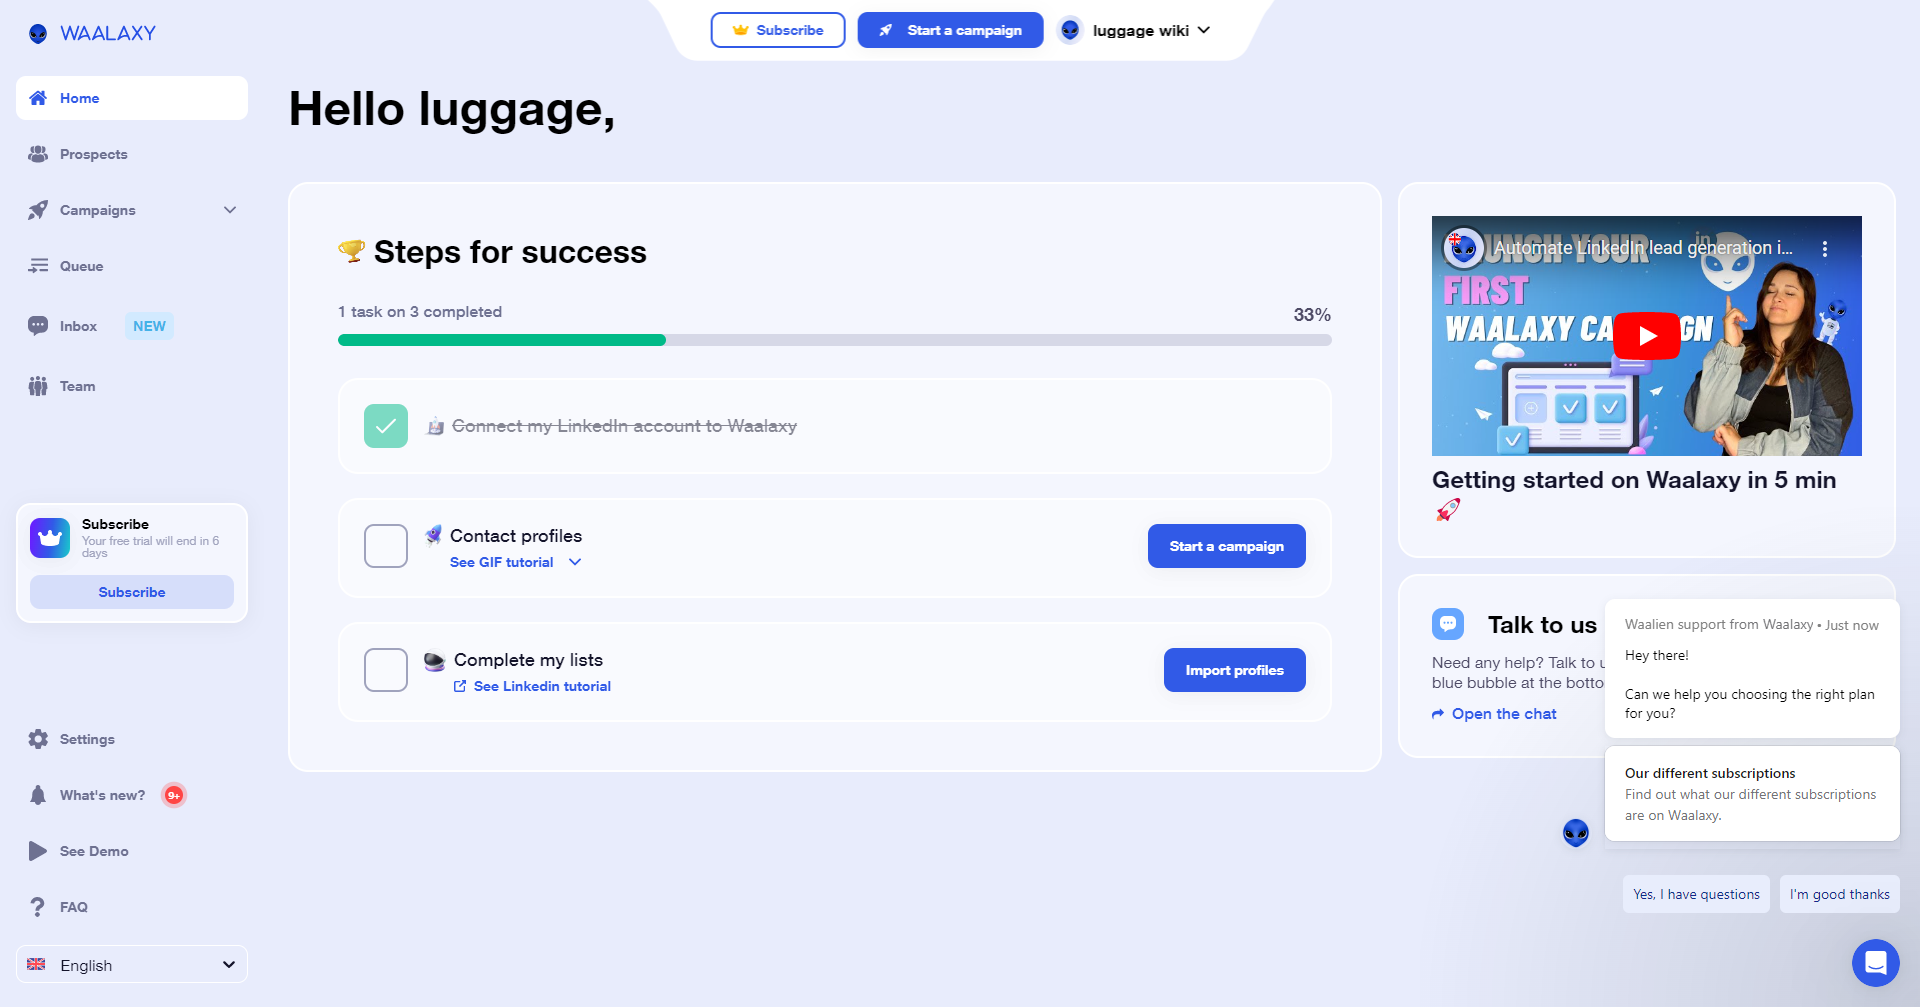Click the rocket icon below the video title
The height and width of the screenshot is (1007, 1920).
[x=1448, y=510]
